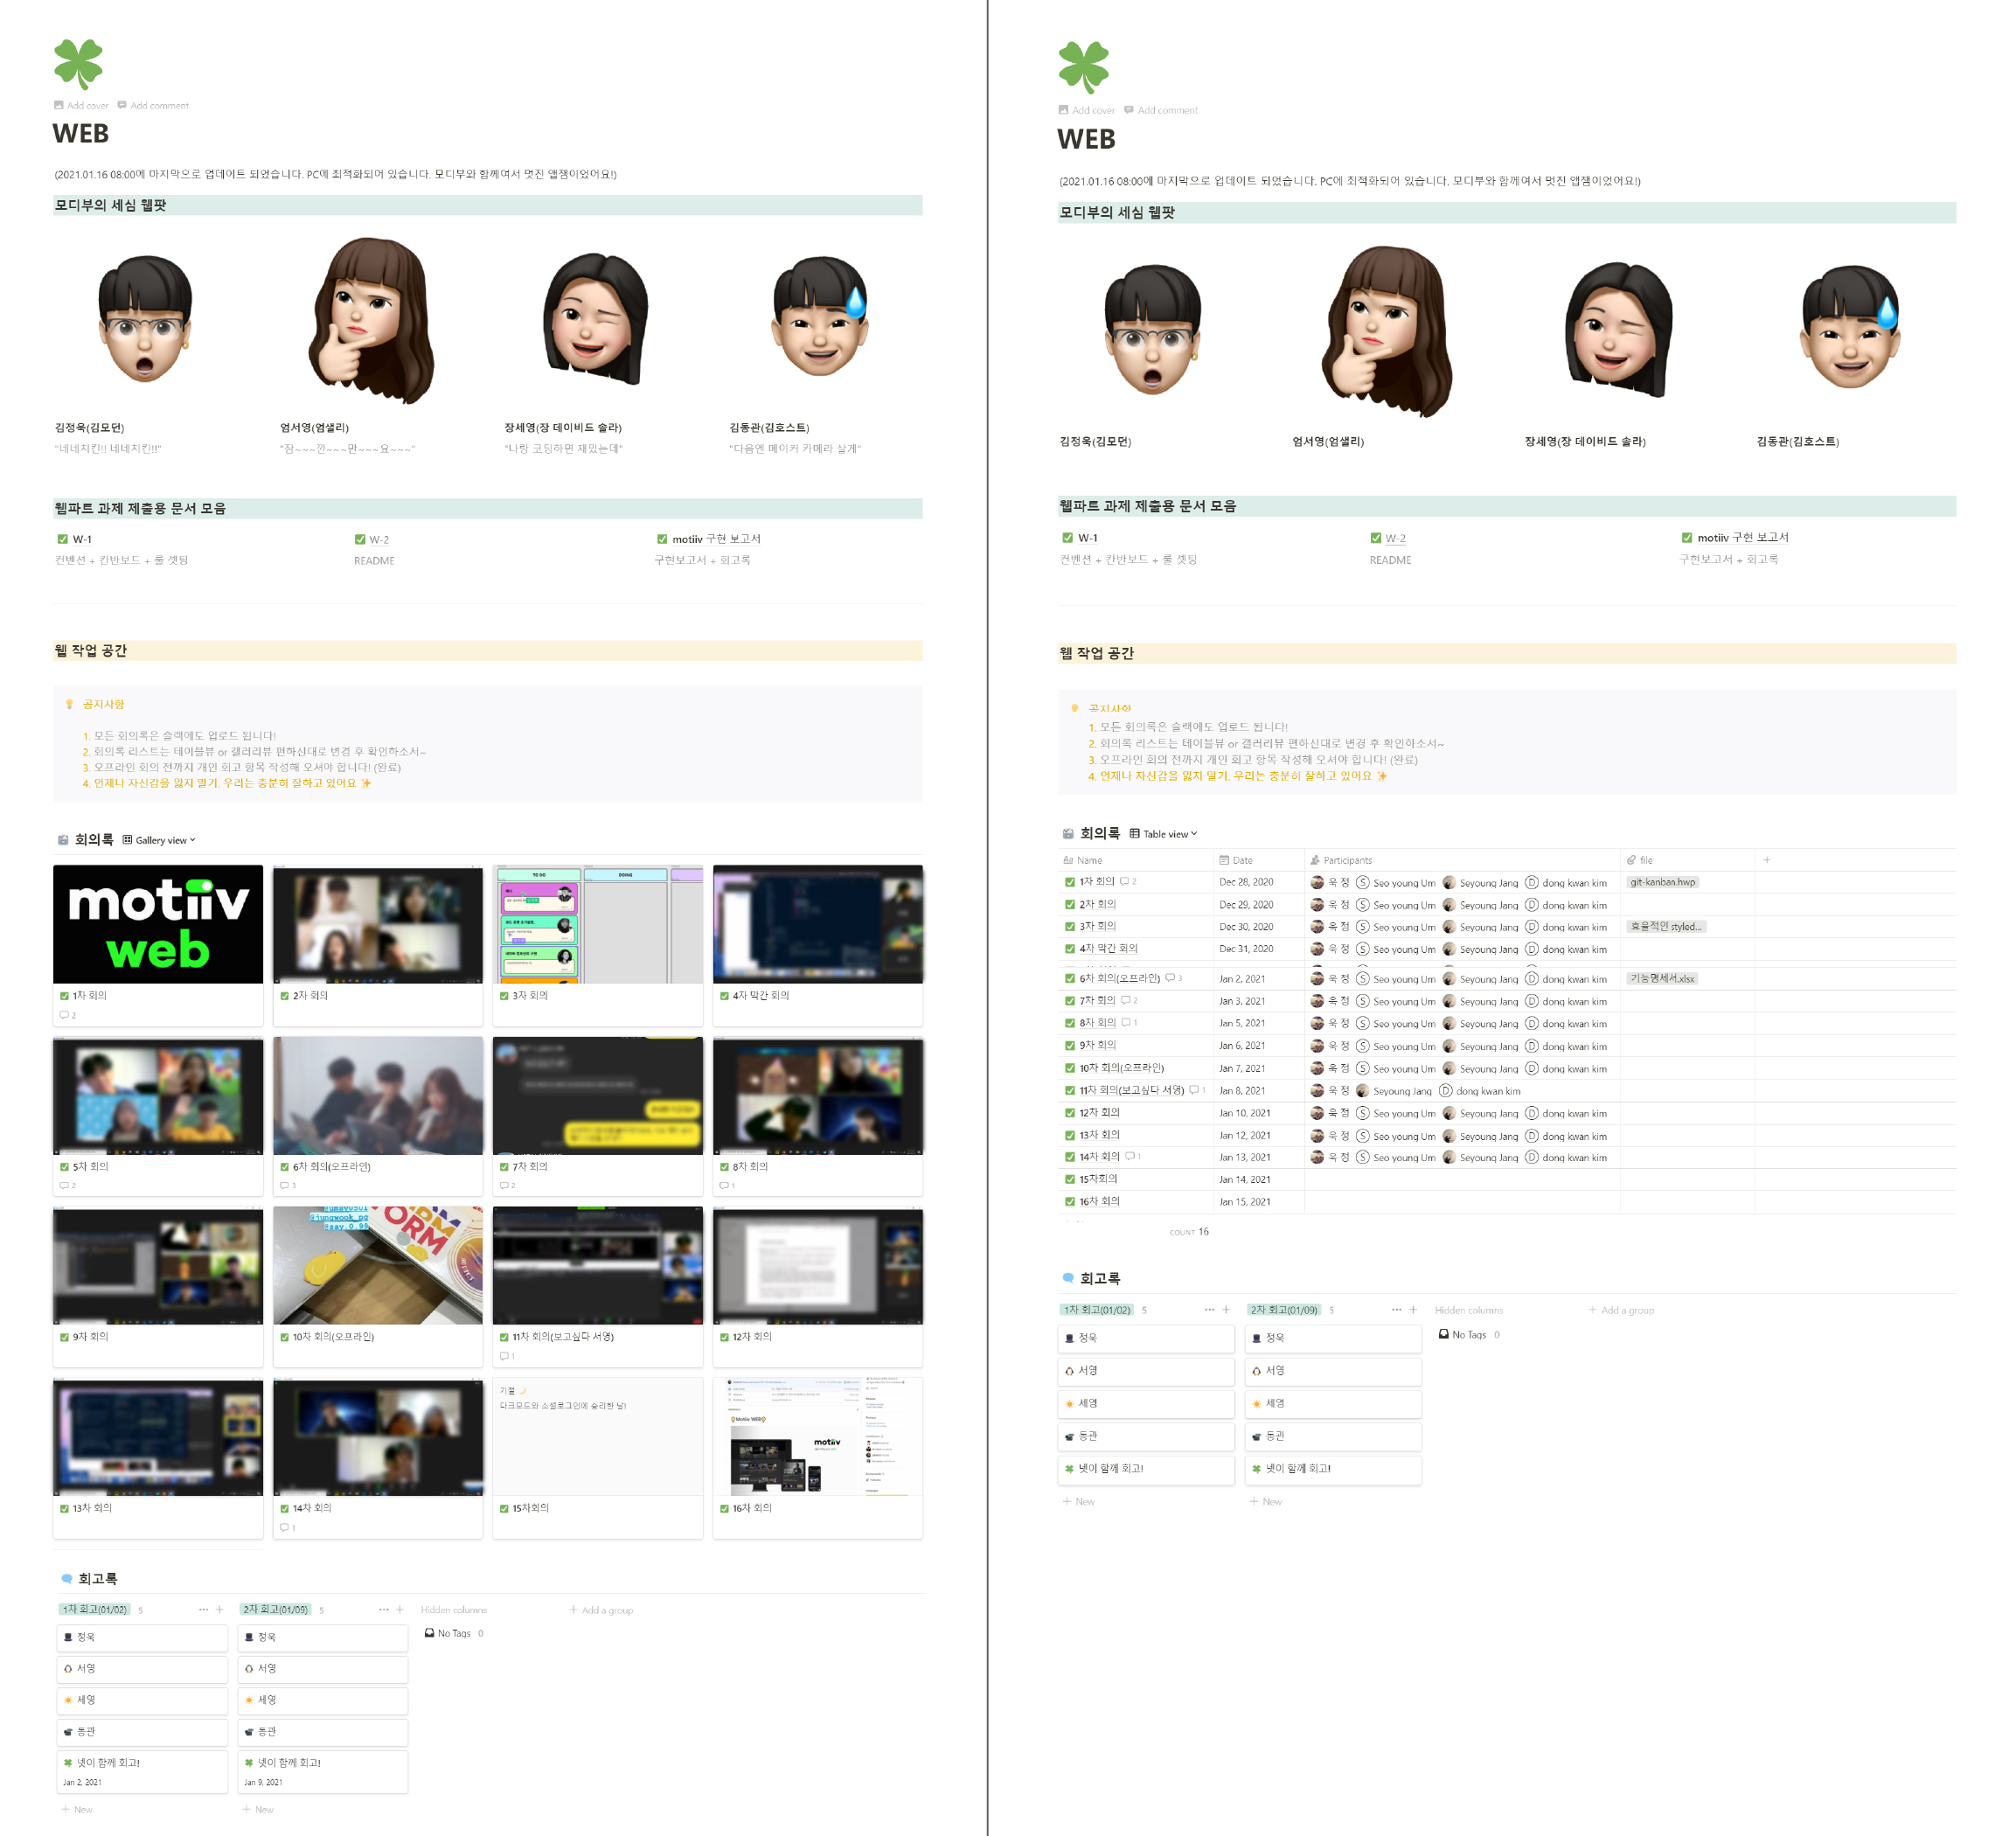Click the clover page icon on left page
The width and height of the screenshot is (2016, 1836).
coord(79,65)
